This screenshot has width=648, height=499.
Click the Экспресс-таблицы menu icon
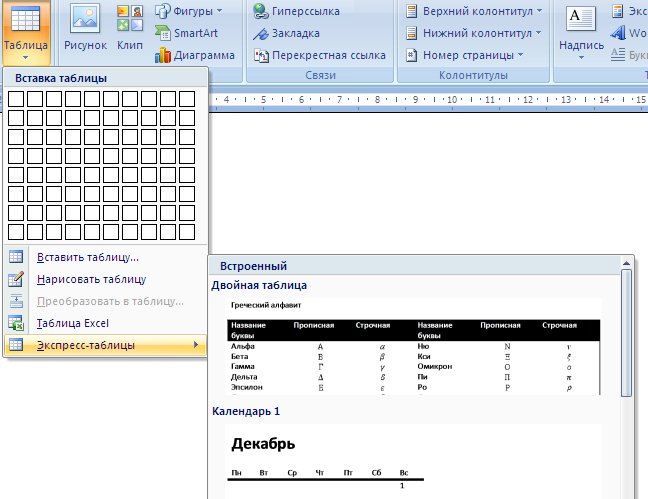point(16,344)
